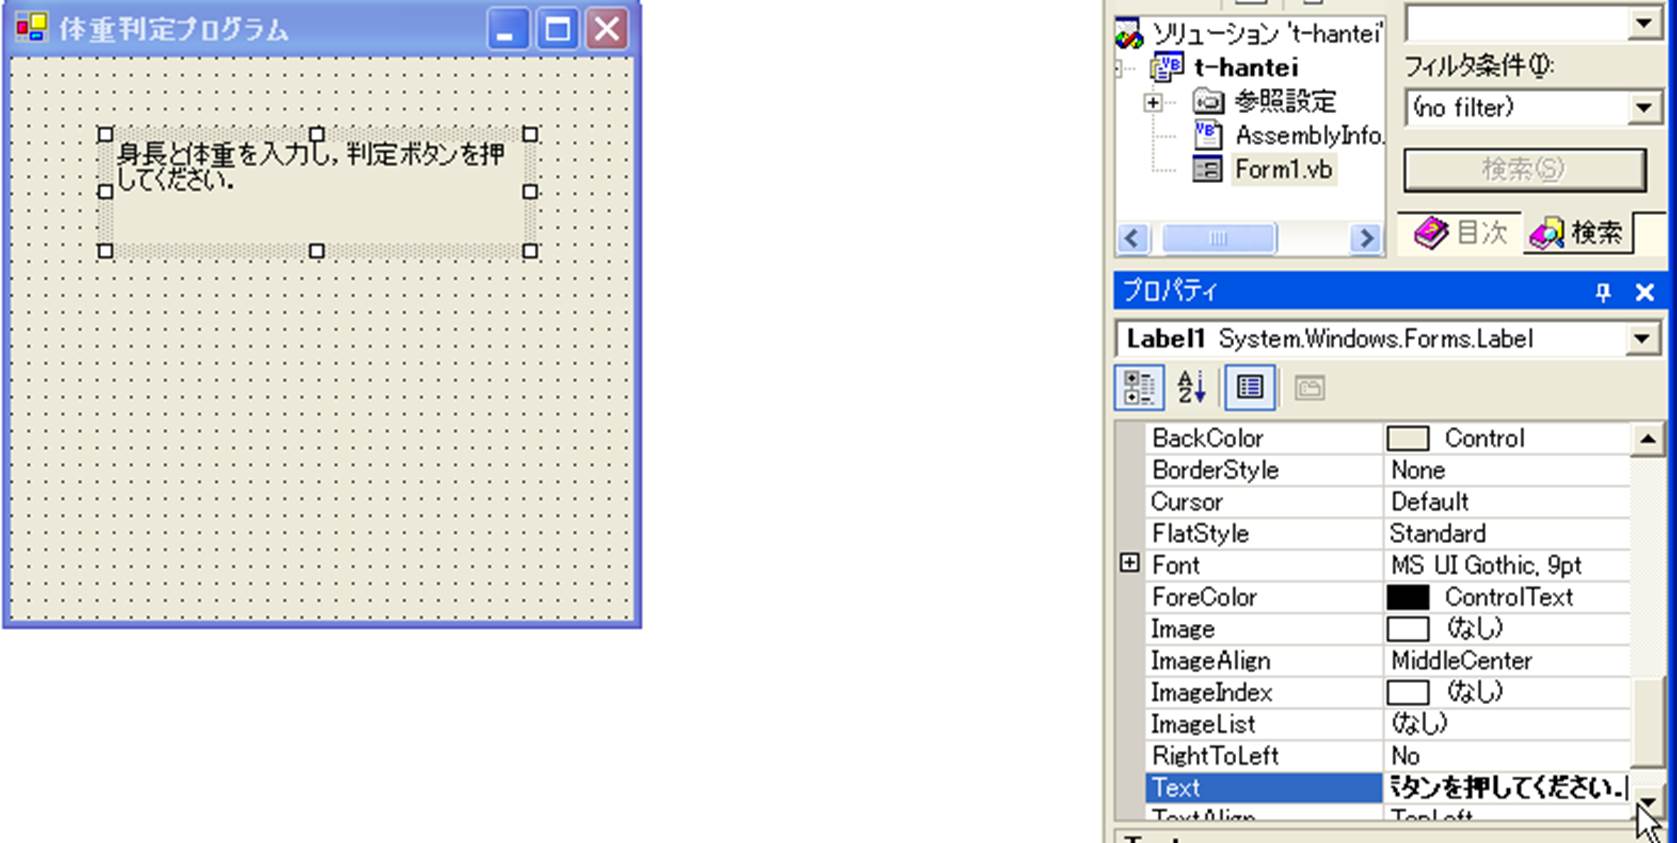Click the AssemblyInfo VB file icon
Viewport: 1677px width, 843px height.
click(1207, 135)
